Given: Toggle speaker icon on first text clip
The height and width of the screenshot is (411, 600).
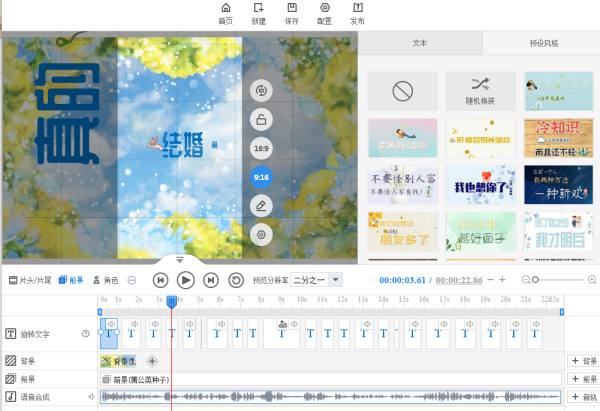Looking at the screenshot, I should click(x=111, y=324).
